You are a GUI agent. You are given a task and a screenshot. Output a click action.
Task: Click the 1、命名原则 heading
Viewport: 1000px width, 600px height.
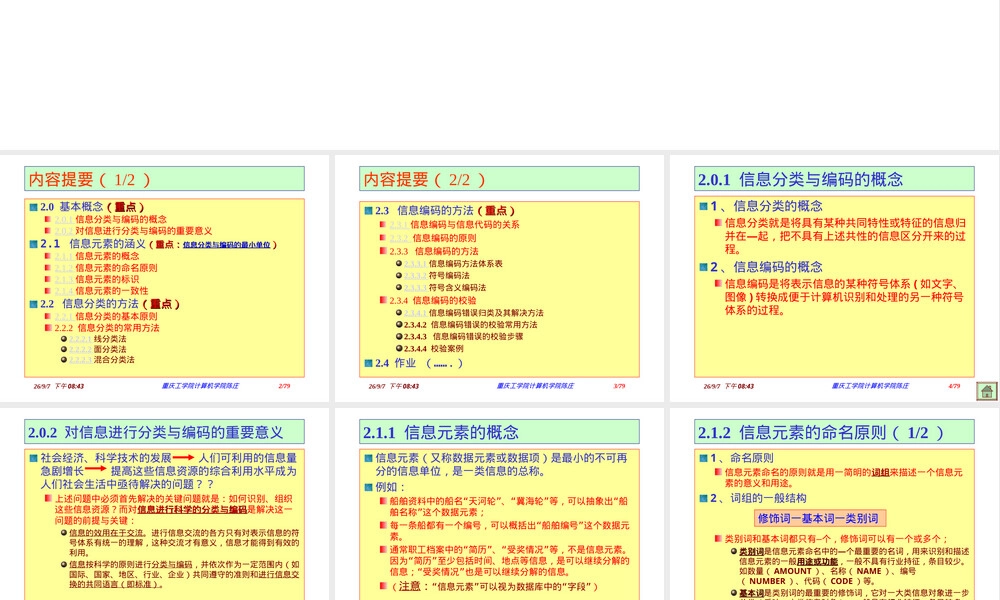742,458
